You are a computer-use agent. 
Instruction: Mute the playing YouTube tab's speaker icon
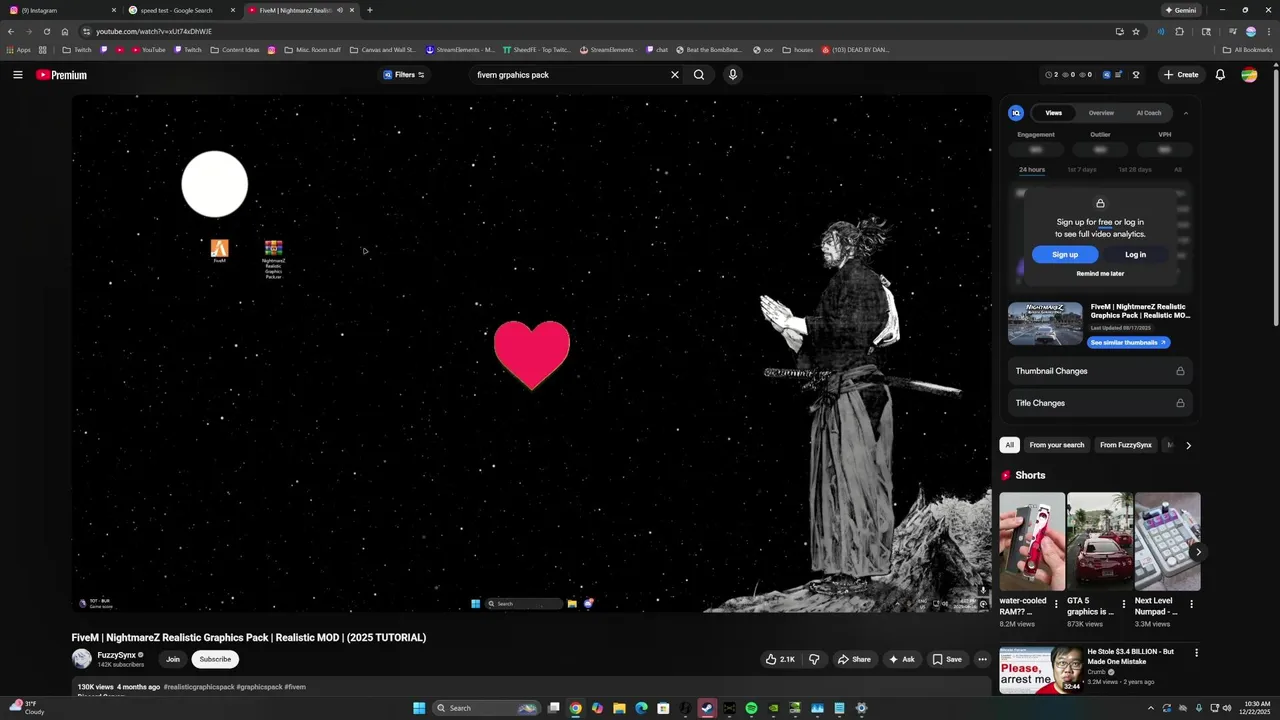[340, 10]
